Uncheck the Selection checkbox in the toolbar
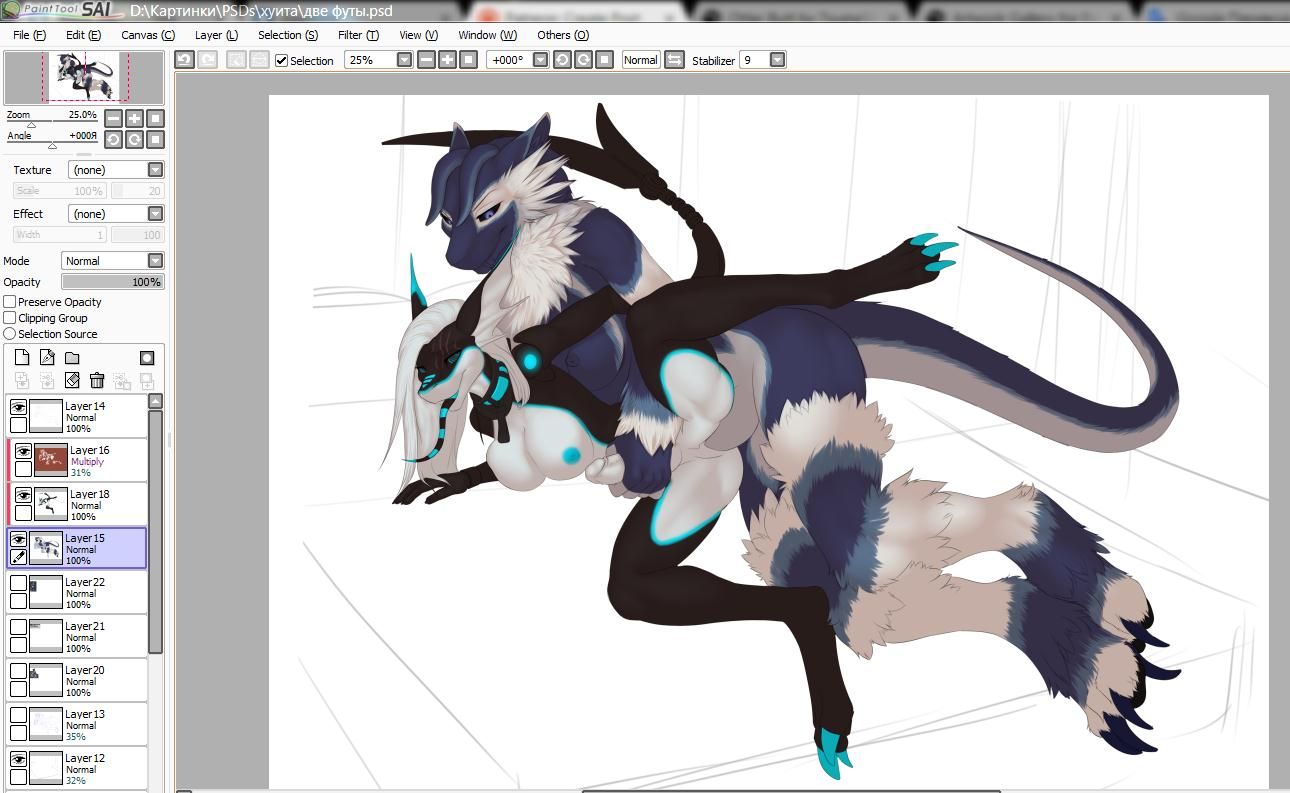The width and height of the screenshot is (1290, 793). click(x=282, y=61)
